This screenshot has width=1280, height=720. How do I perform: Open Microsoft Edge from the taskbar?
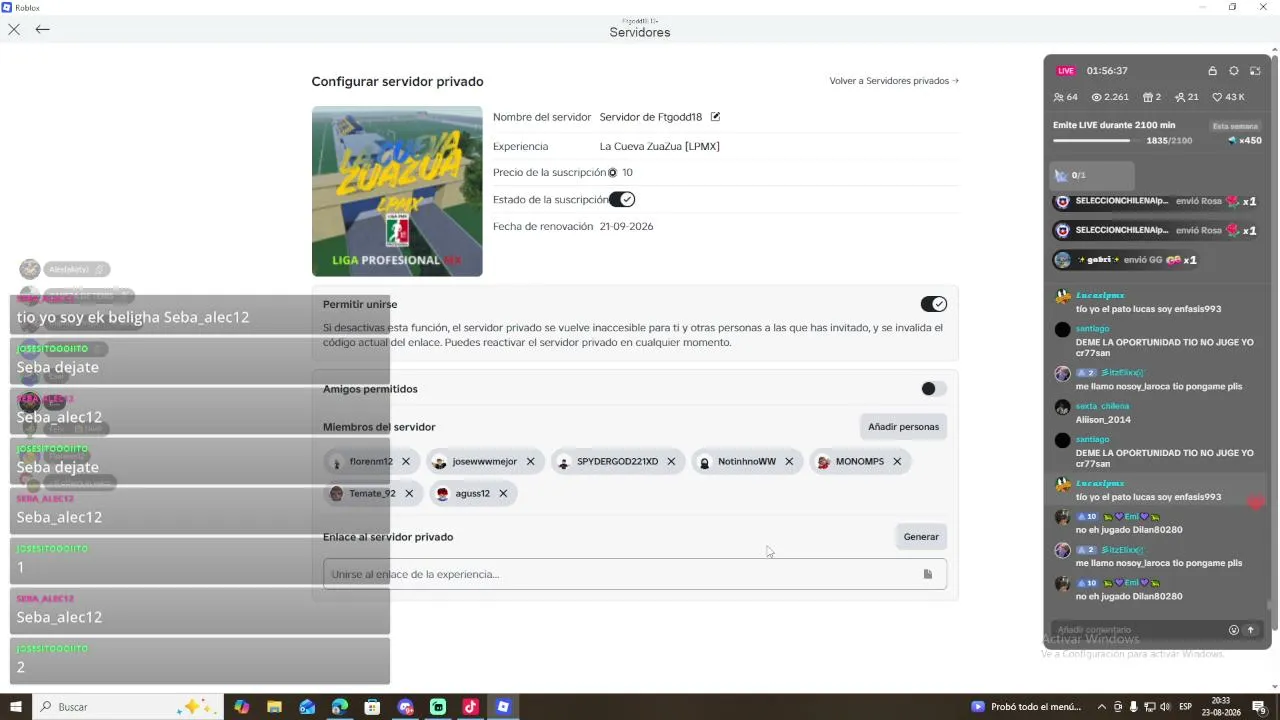click(x=340, y=707)
